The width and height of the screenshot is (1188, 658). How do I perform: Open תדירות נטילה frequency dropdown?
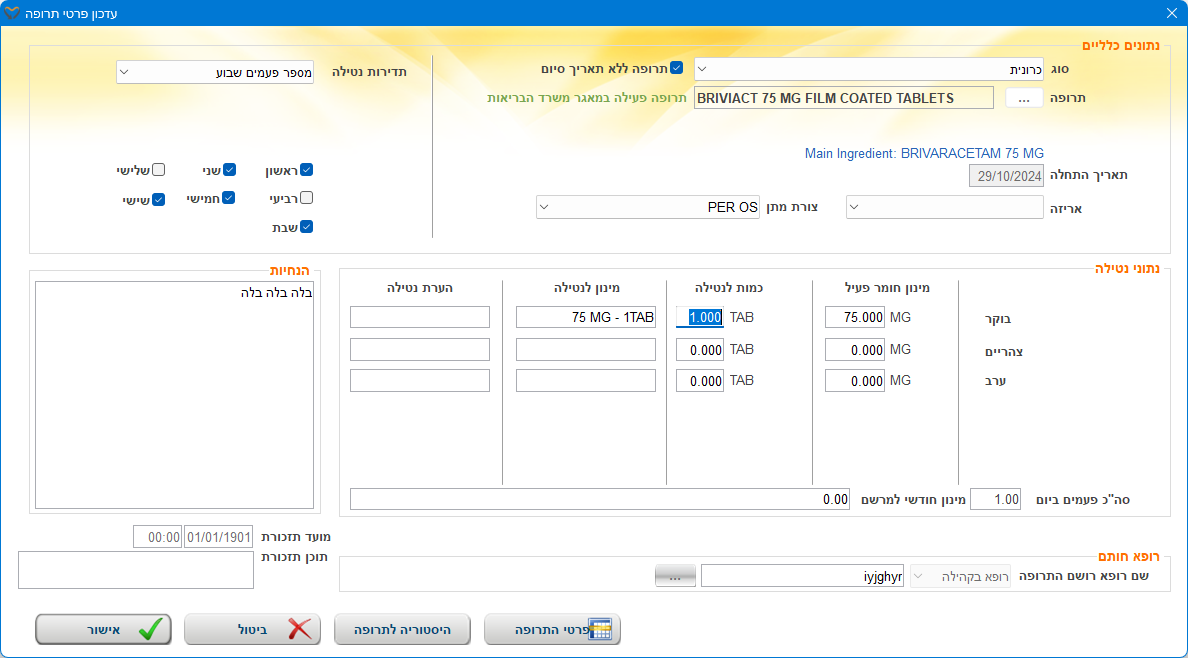(214, 72)
